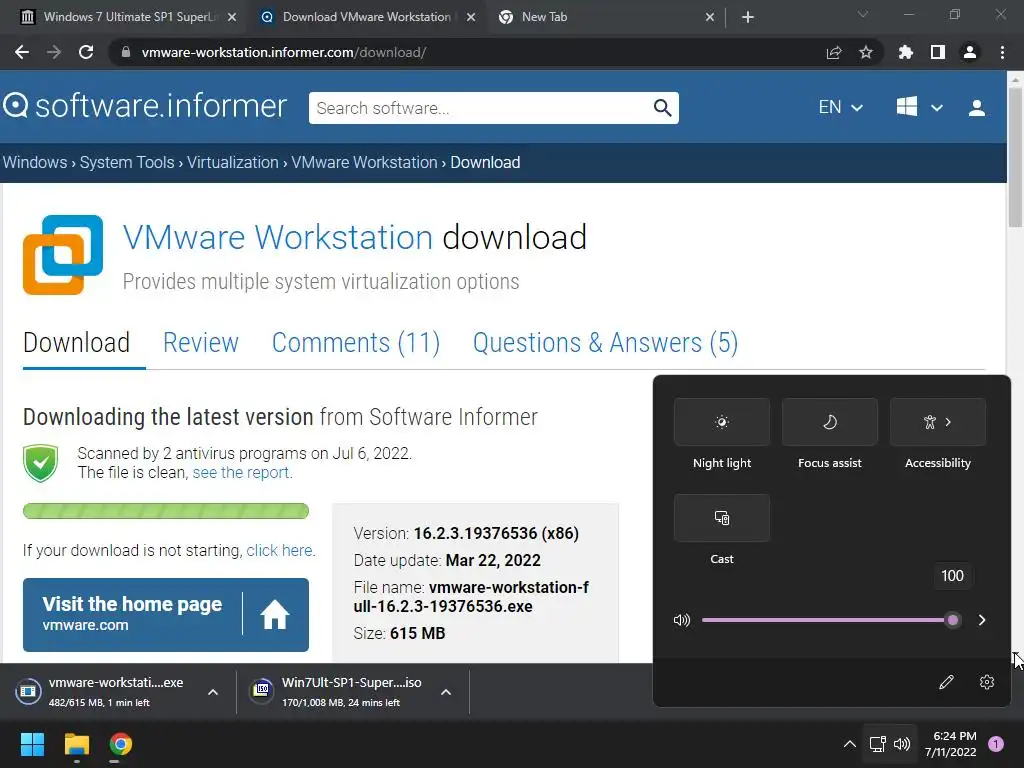Viewport: 1024px width, 768px height.
Task: Bookmark this page with the star
Action: tap(865, 52)
